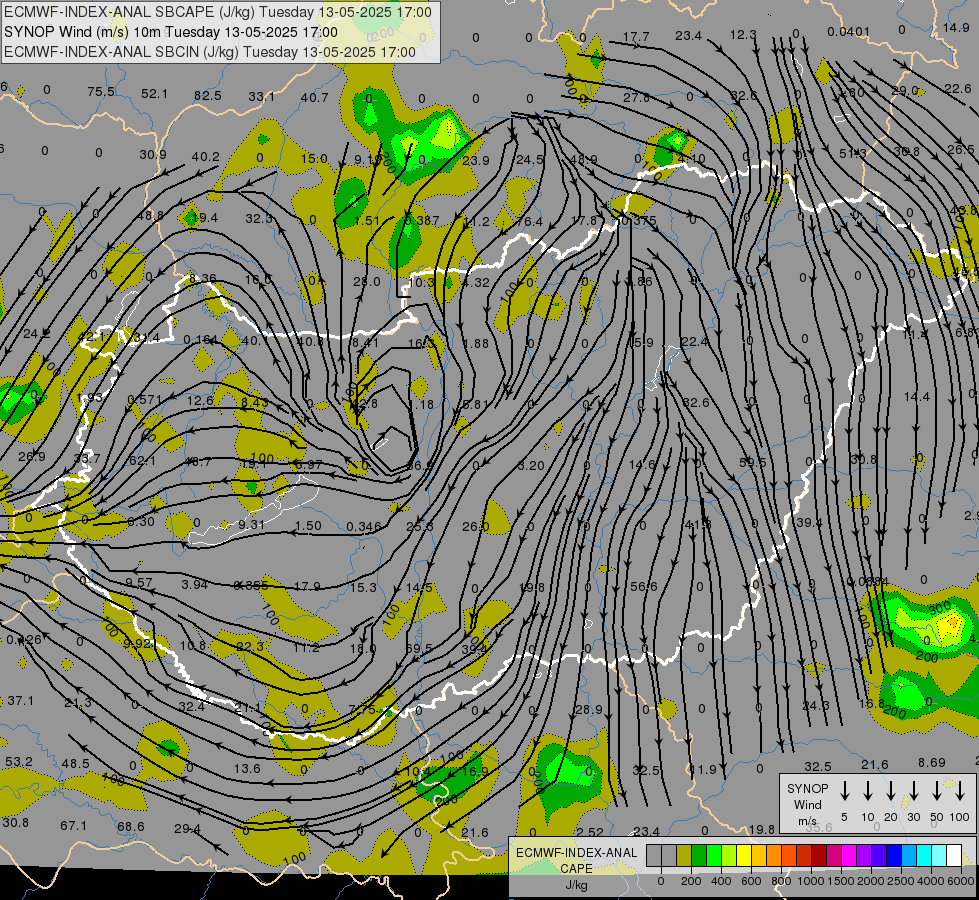Pick the olive swatch in CAPE color bar
The width and height of the screenshot is (979, 900).
pos(684,856)
